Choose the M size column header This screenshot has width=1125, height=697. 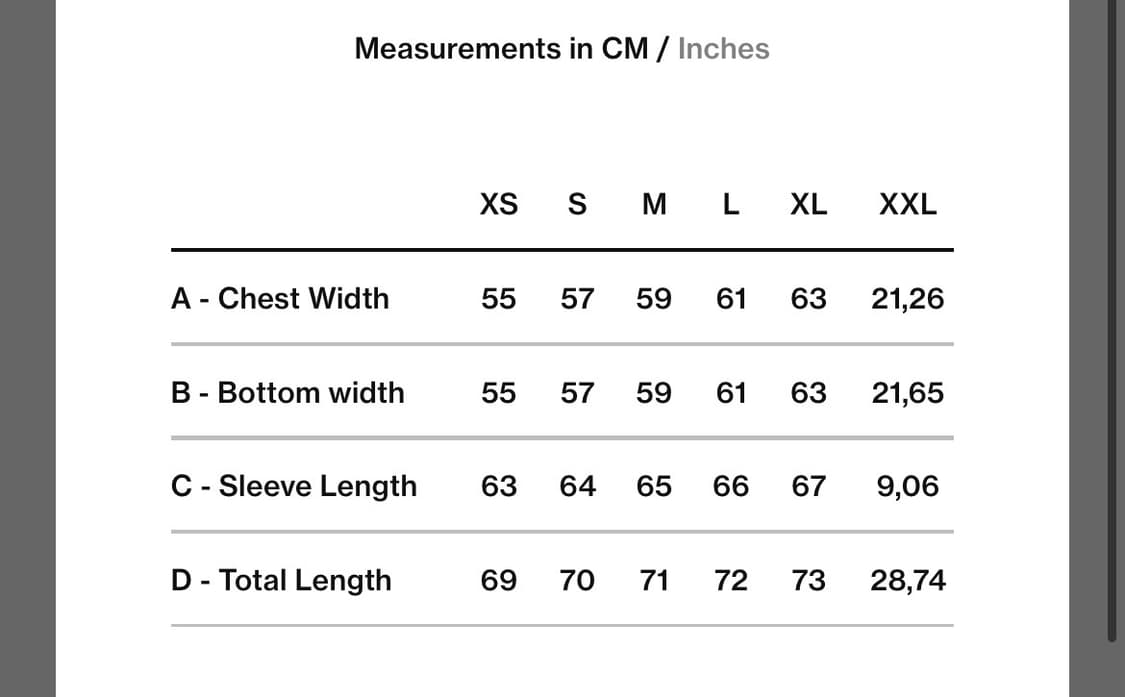654,205
